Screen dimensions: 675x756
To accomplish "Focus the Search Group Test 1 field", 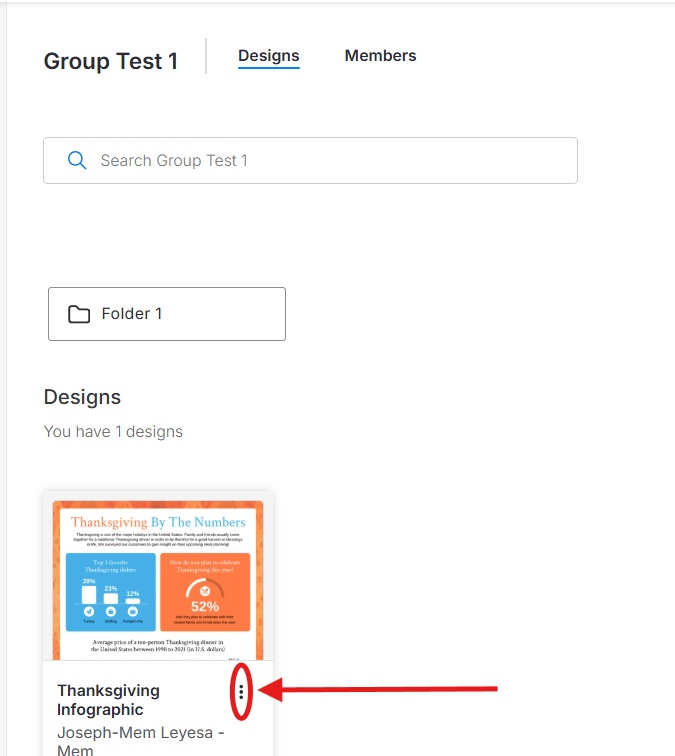I will (330, 160).
